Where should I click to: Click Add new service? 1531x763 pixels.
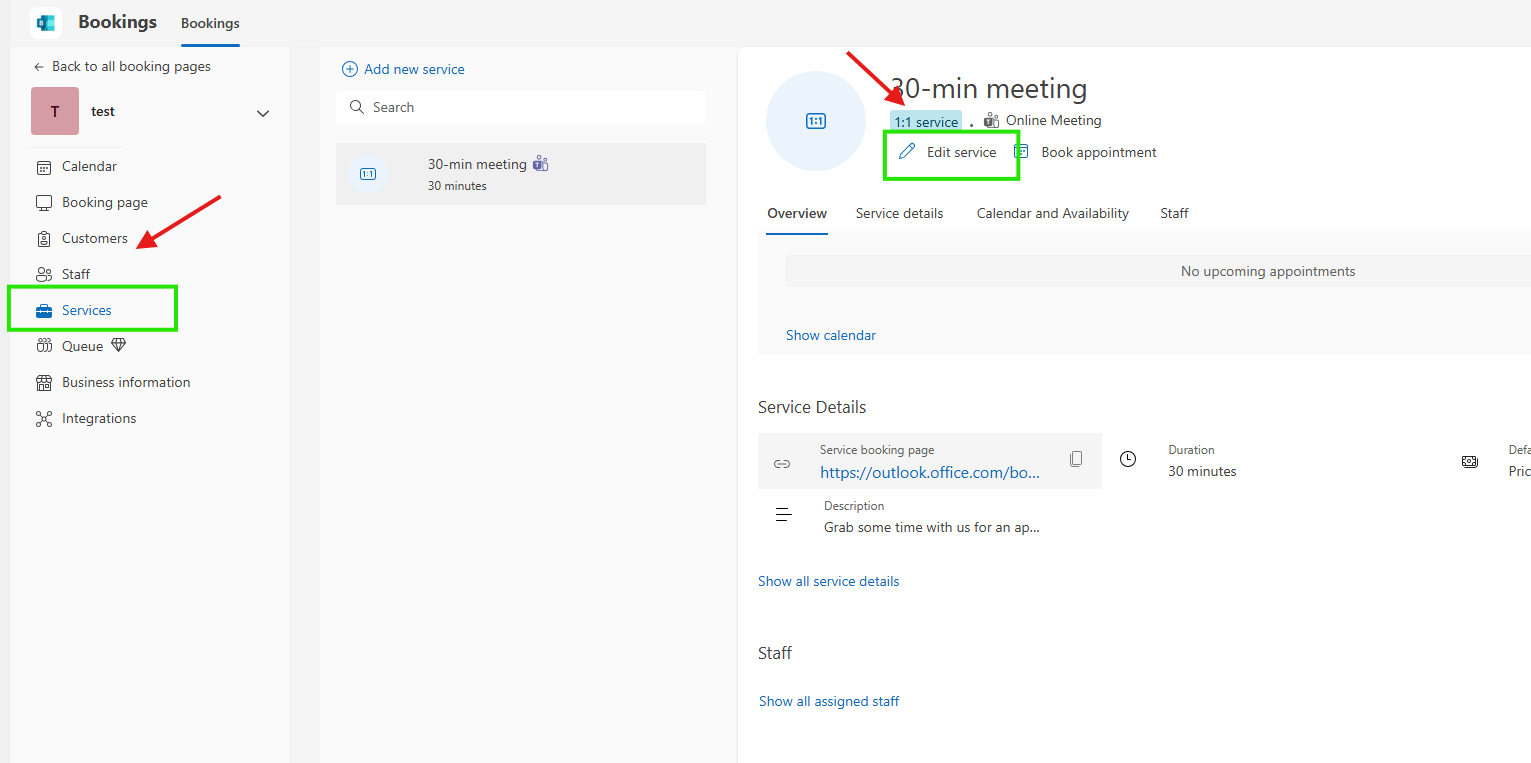coord(404,69)
